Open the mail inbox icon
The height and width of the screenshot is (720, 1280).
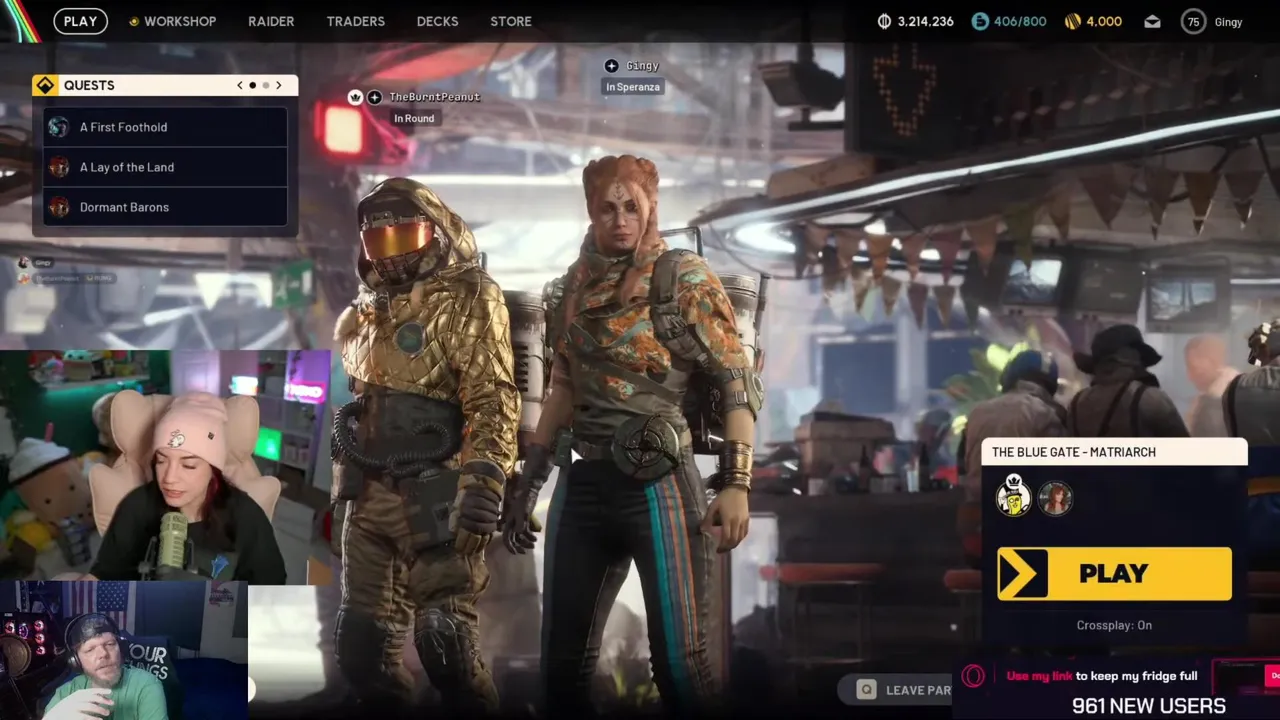click(x=1152, y=21)
